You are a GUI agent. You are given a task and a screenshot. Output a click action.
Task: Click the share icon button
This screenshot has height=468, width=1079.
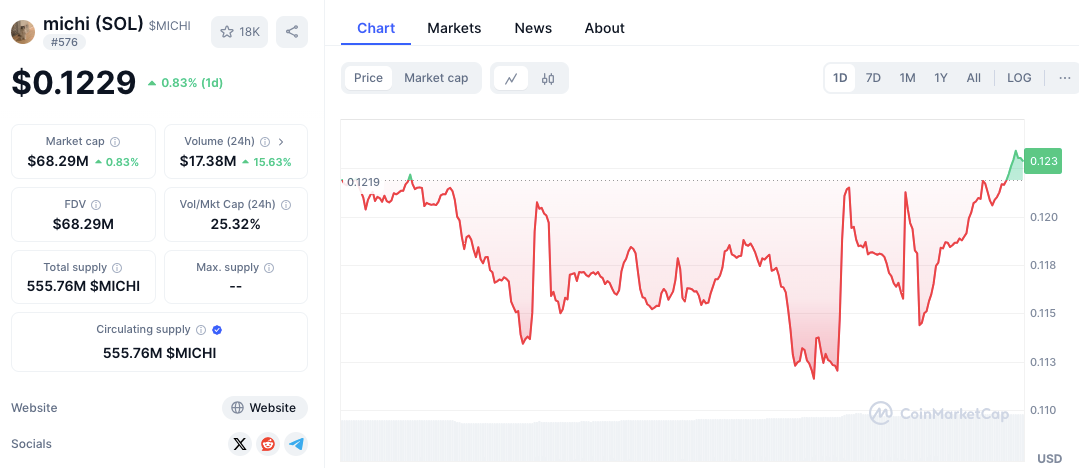coord(292,32)
